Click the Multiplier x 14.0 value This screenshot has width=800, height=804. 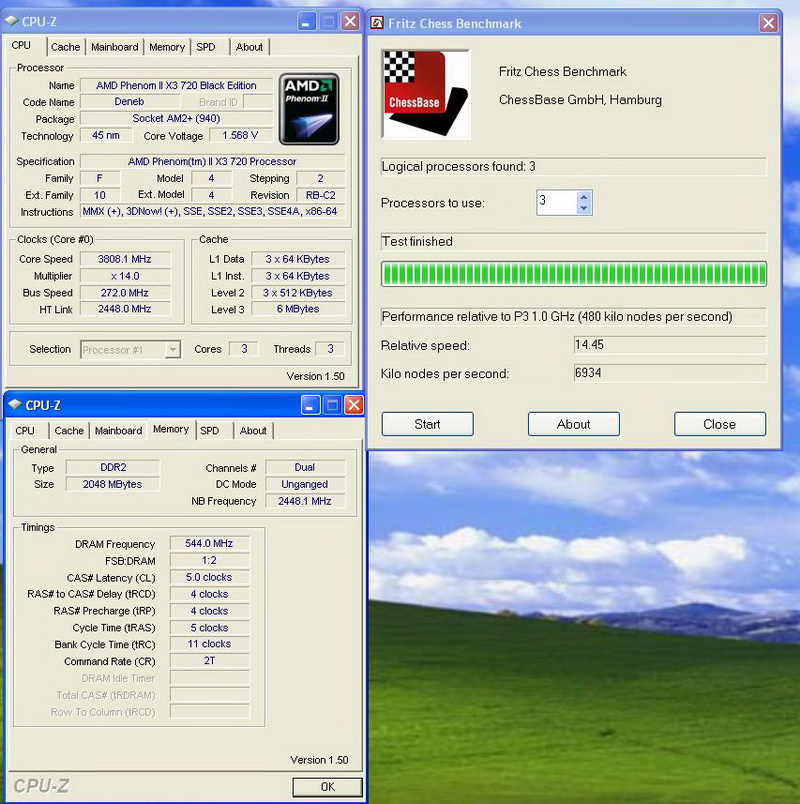[x=125, y=276]
